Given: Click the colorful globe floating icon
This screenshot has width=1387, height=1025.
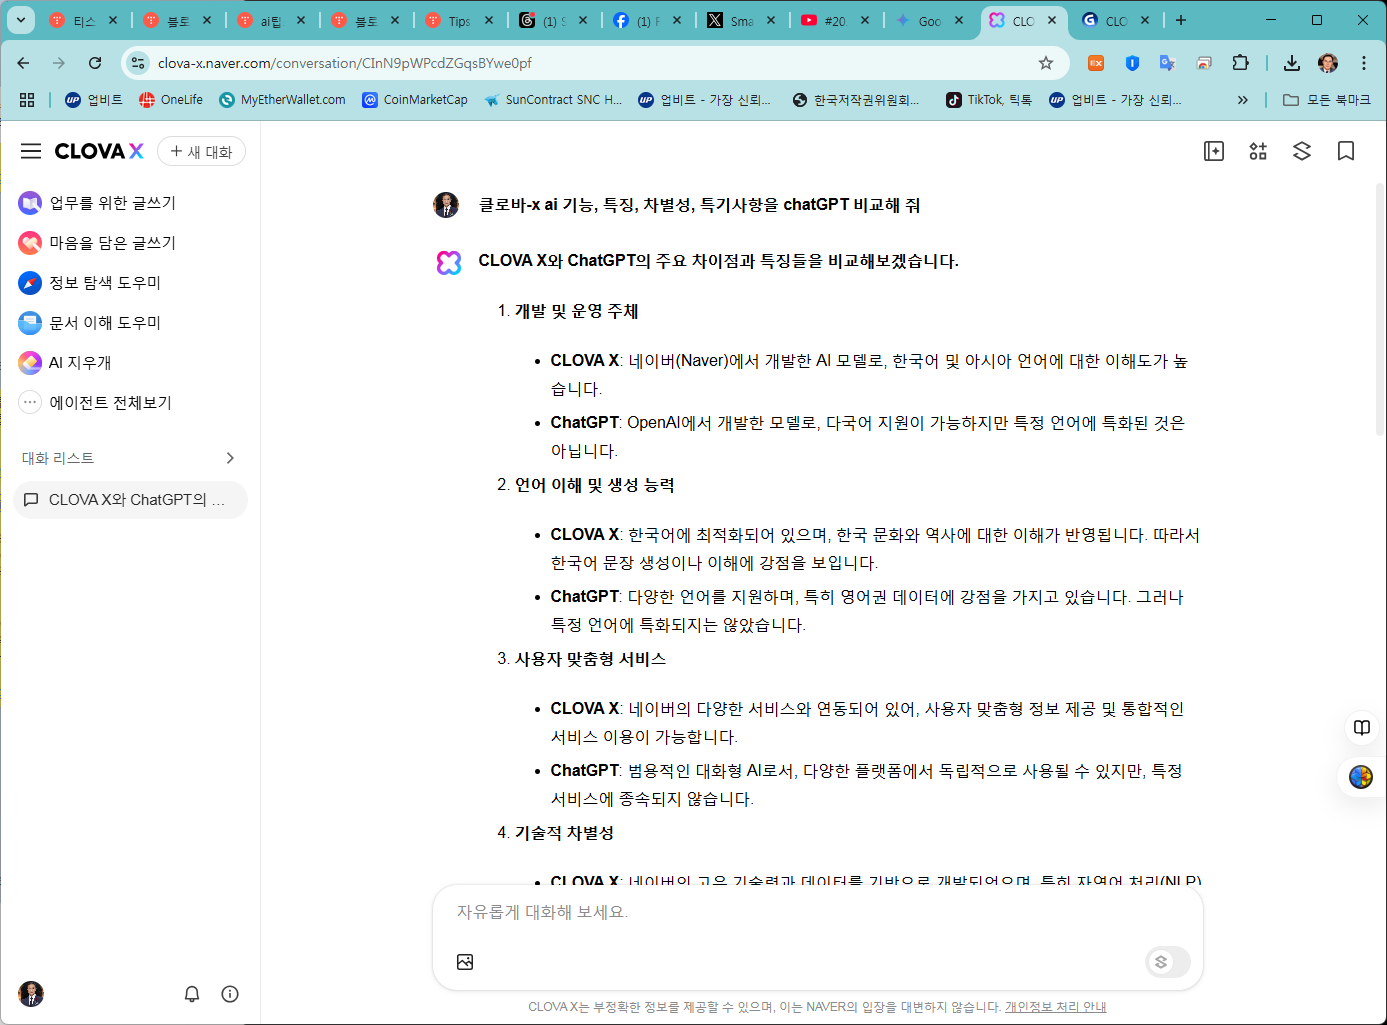Looking at the screenshot, I should click(x=1361, y=777).
